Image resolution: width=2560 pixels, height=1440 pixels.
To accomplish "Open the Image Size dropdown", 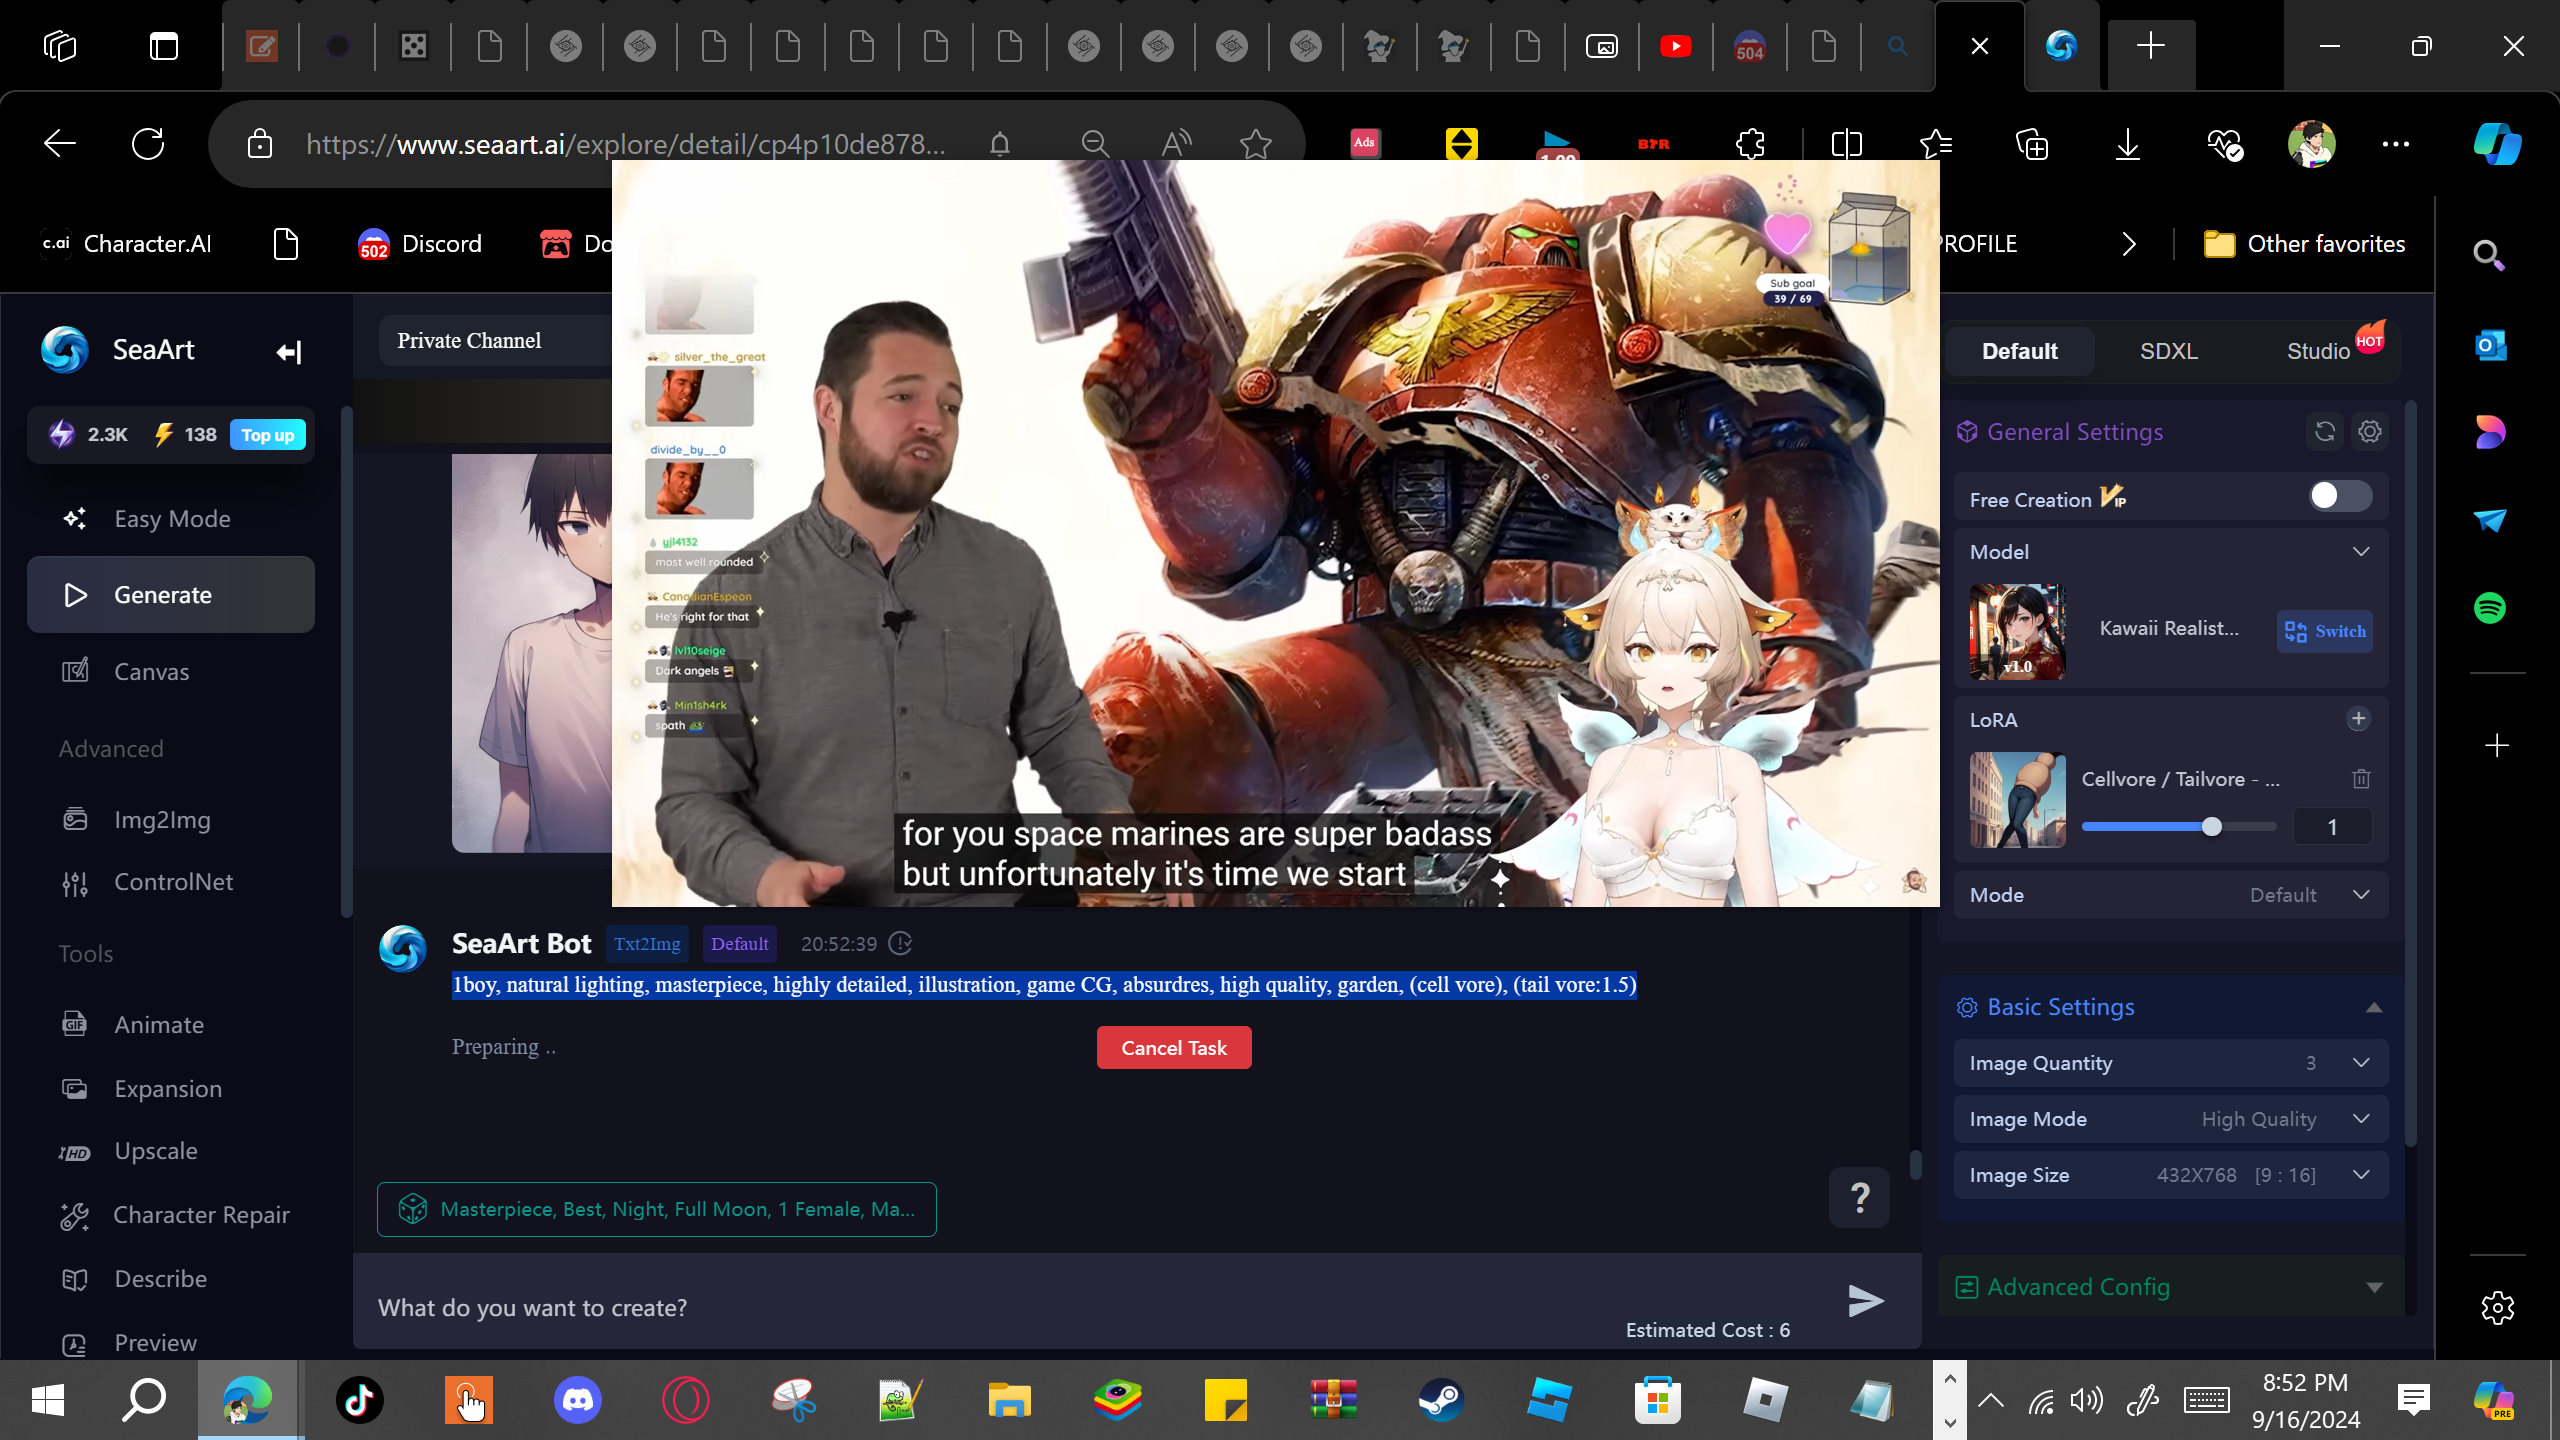I will [2171, 1175].
